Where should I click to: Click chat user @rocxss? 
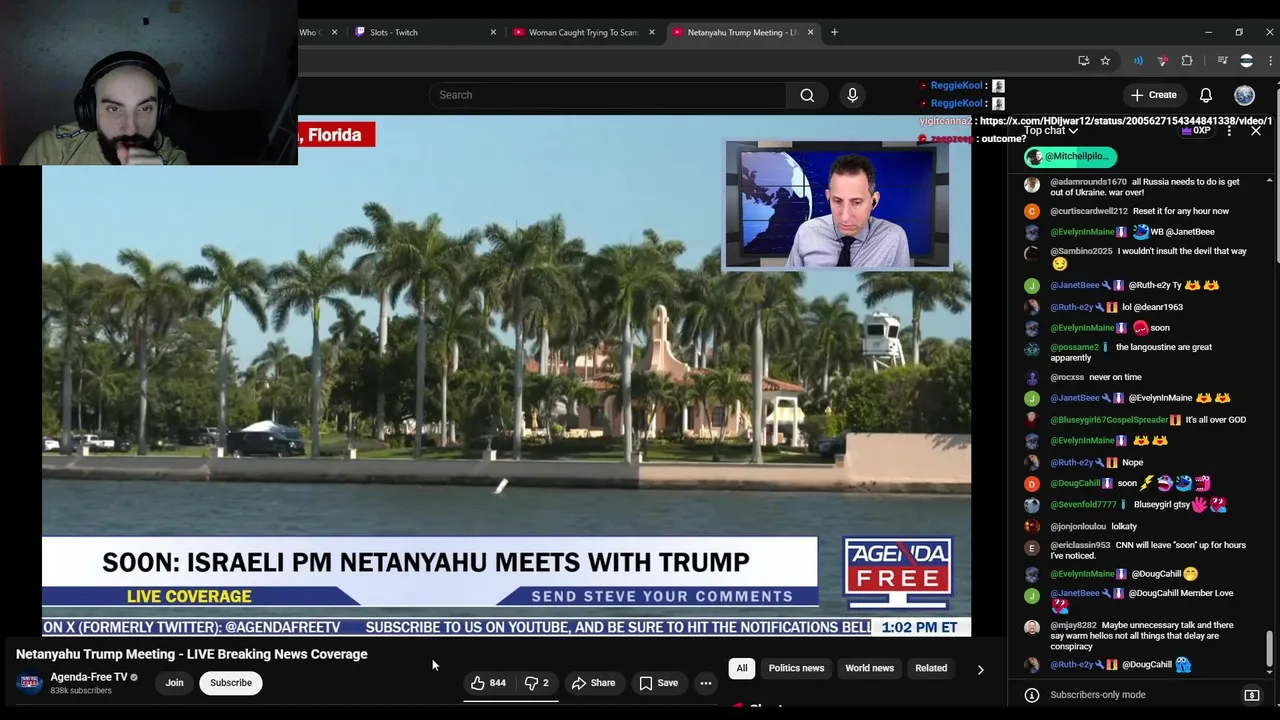pyautogui.click(x=1067, y=377)
